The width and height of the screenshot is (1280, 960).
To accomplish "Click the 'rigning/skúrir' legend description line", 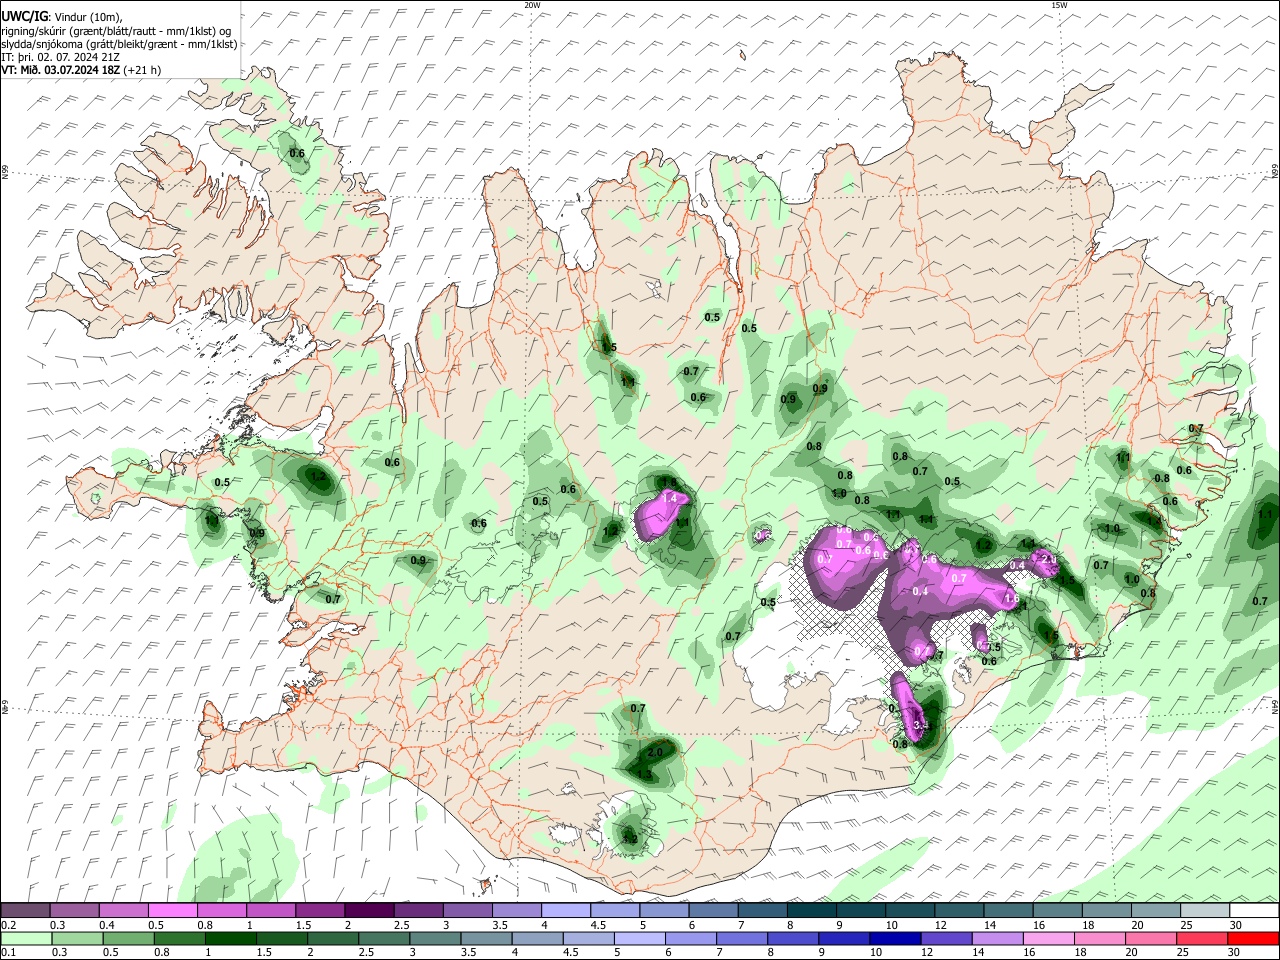I will (x=116, y=31).
